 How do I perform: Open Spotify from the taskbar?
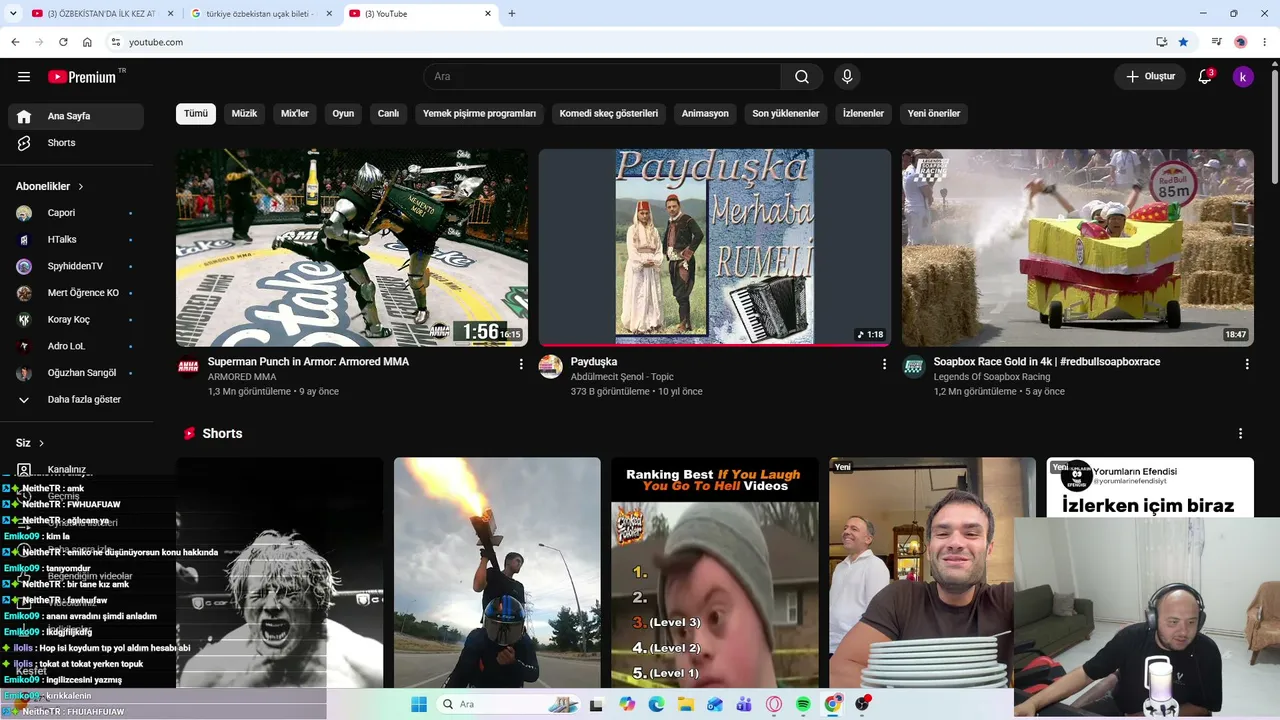[x=803, y=704]
